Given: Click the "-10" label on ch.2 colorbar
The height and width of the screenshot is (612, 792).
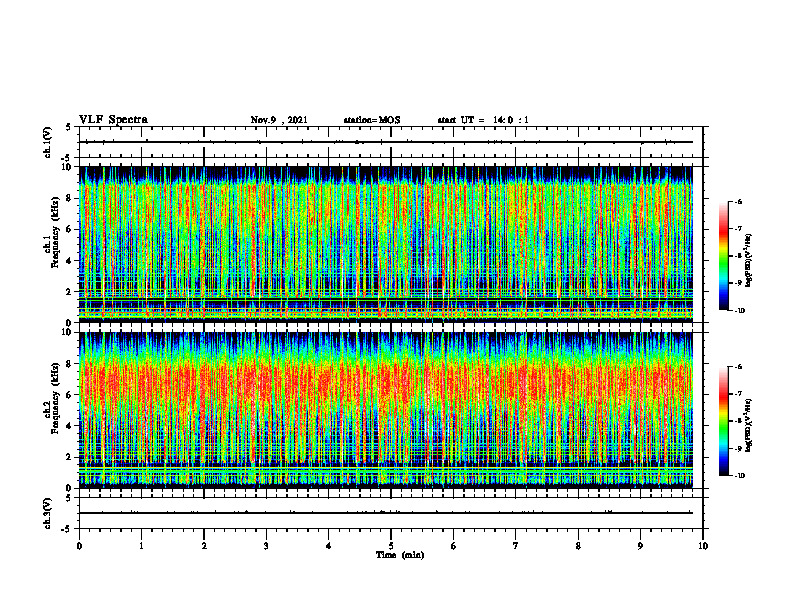Looking at the screenshot, I should point(739,476).
